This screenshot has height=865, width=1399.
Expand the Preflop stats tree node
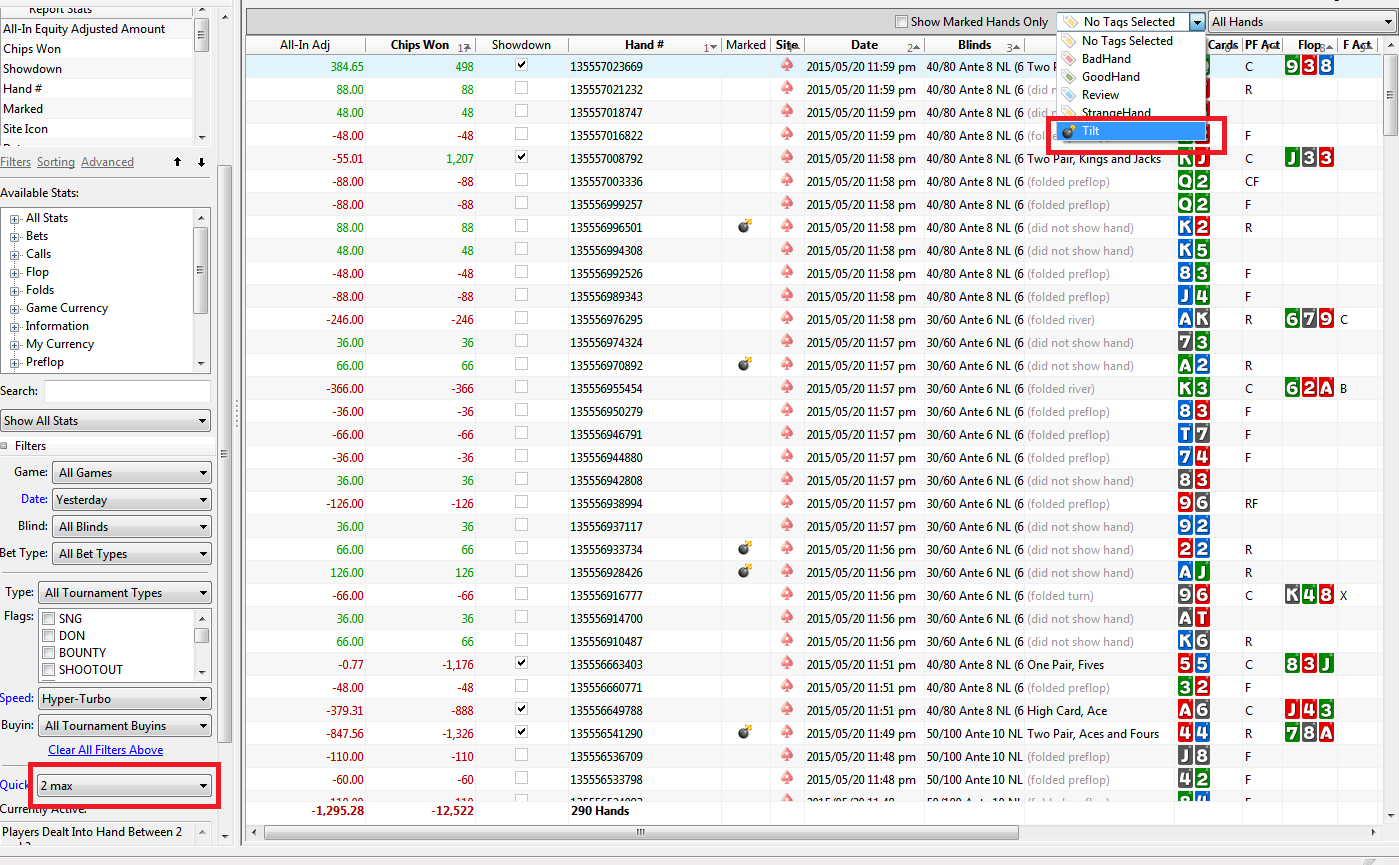click(x=15, y=363)
